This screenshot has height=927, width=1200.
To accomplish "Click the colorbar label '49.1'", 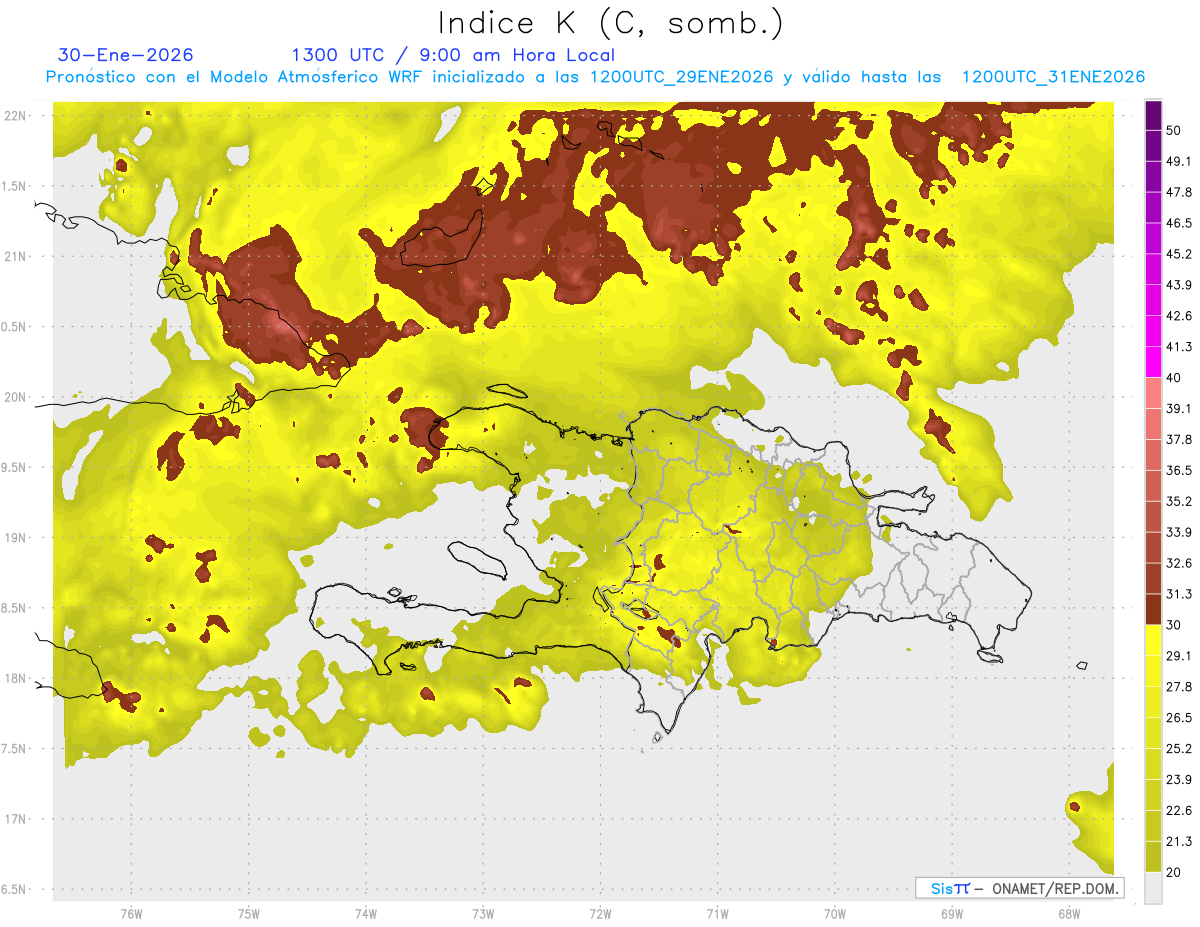I will [1179, 162].
